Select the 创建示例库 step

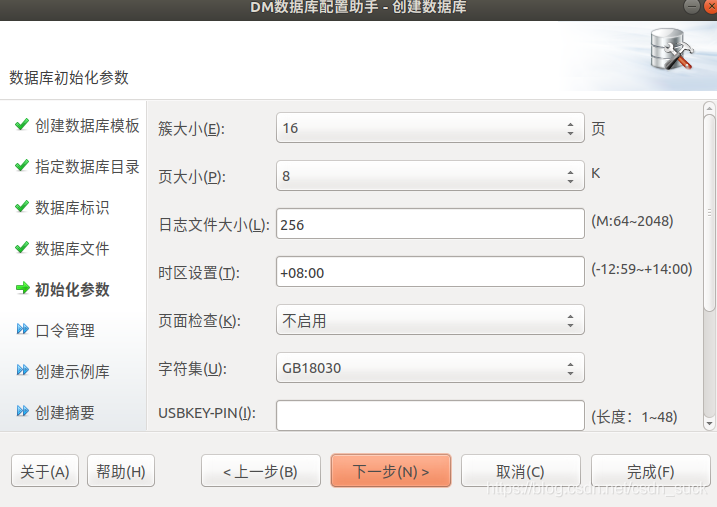pyautogui.click(x=72, y=372)
